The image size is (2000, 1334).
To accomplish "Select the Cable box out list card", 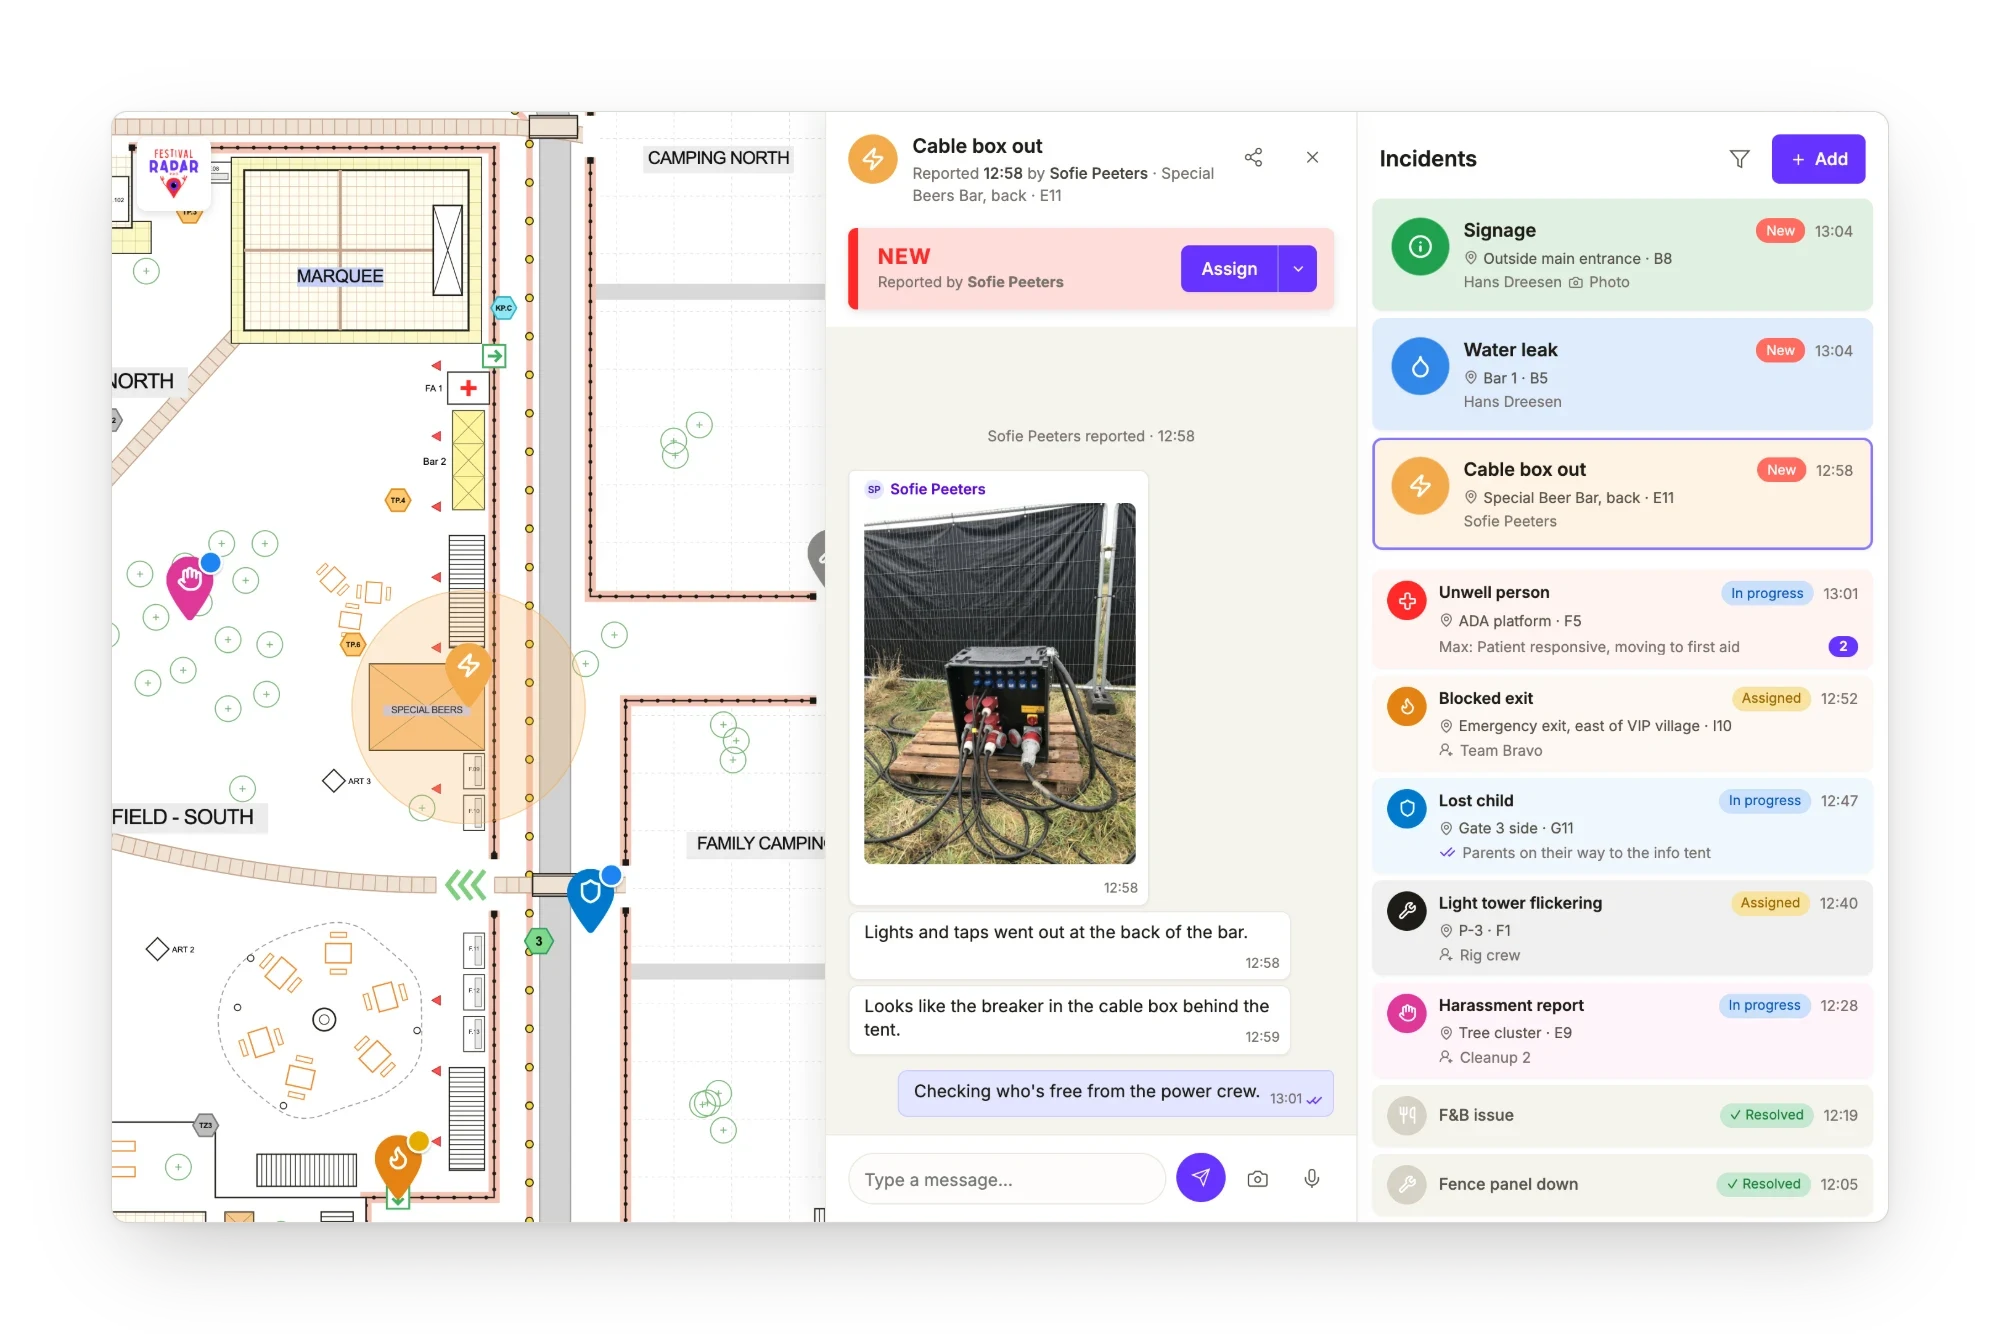I will pos(1622,494).
